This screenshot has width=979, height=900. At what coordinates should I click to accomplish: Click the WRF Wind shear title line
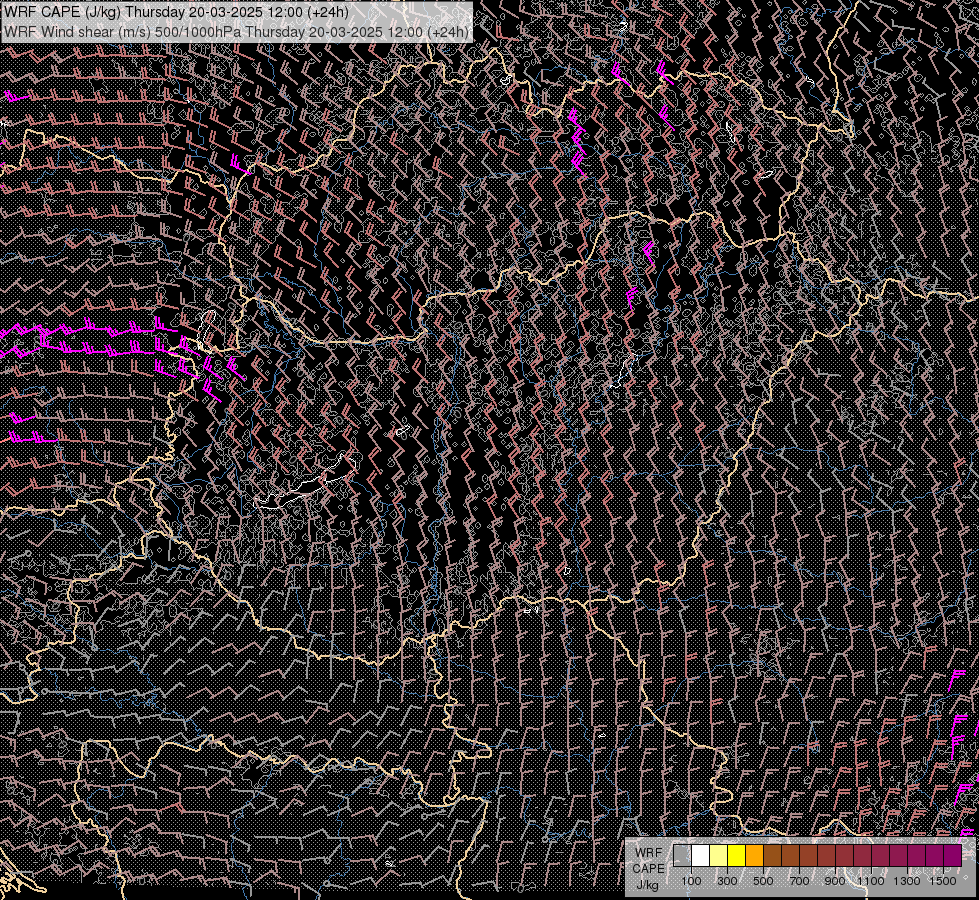237,31
